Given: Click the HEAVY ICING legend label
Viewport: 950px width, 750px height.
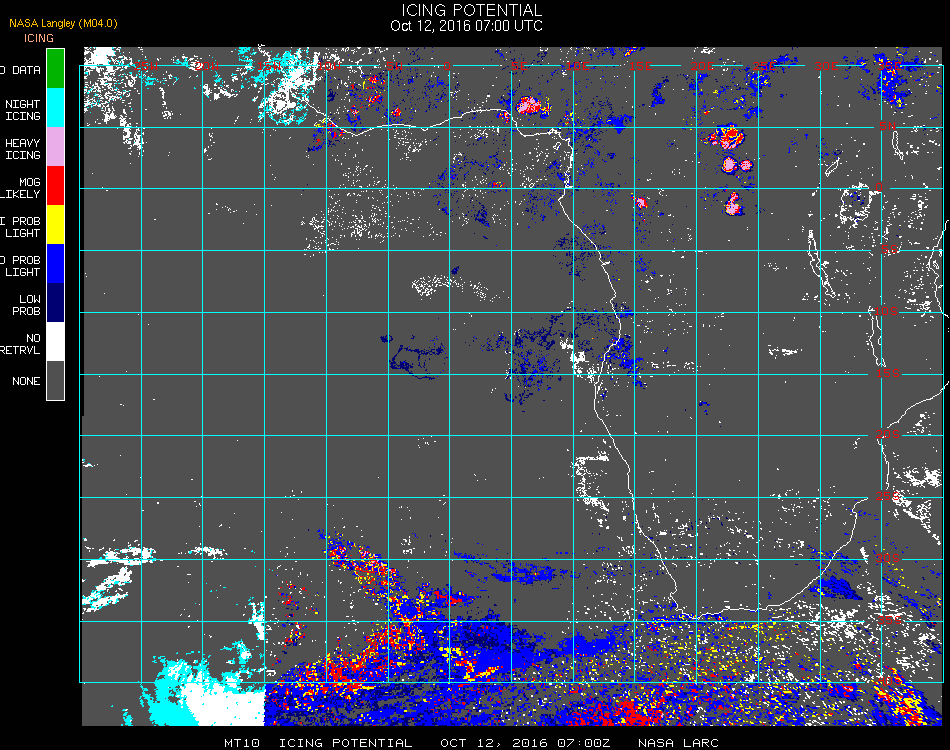Looking at the screenshot, I should pos(22,149).
